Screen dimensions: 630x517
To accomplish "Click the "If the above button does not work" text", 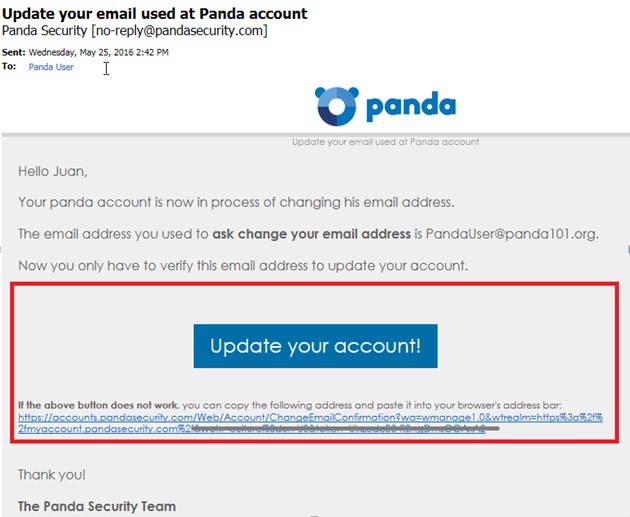I will tap(98, 405).
